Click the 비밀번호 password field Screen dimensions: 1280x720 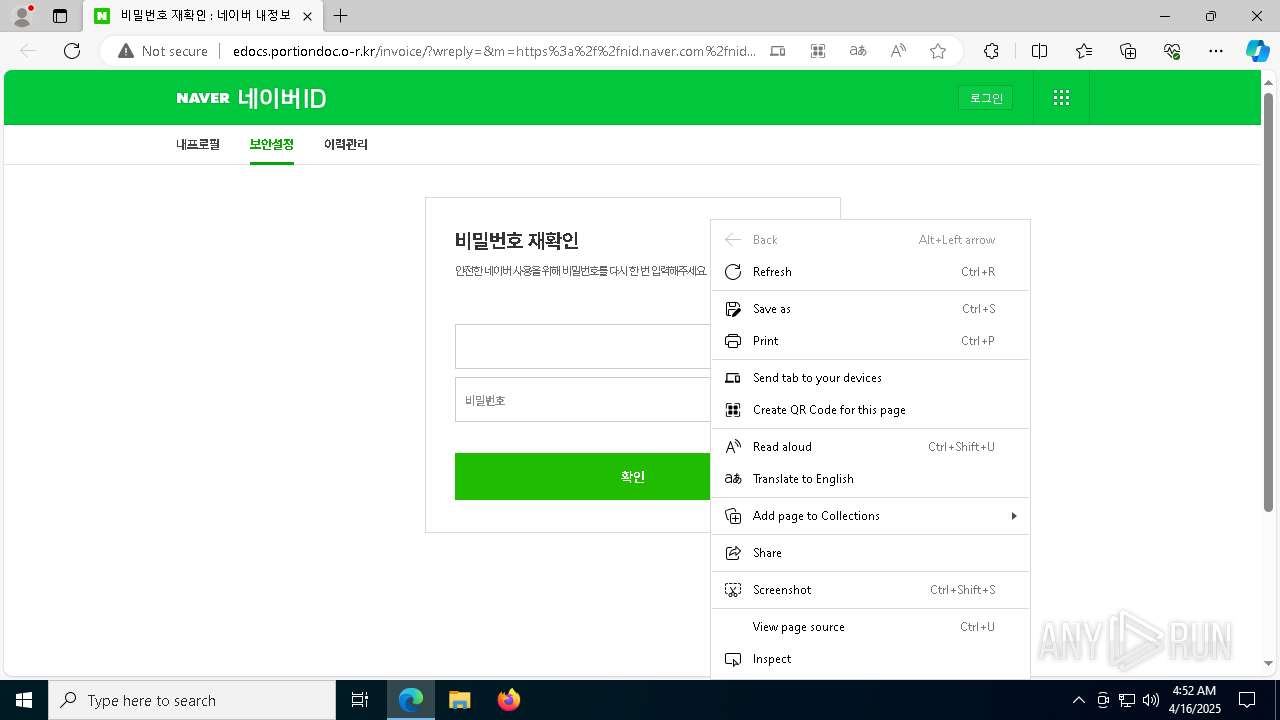tap(583, 400)
